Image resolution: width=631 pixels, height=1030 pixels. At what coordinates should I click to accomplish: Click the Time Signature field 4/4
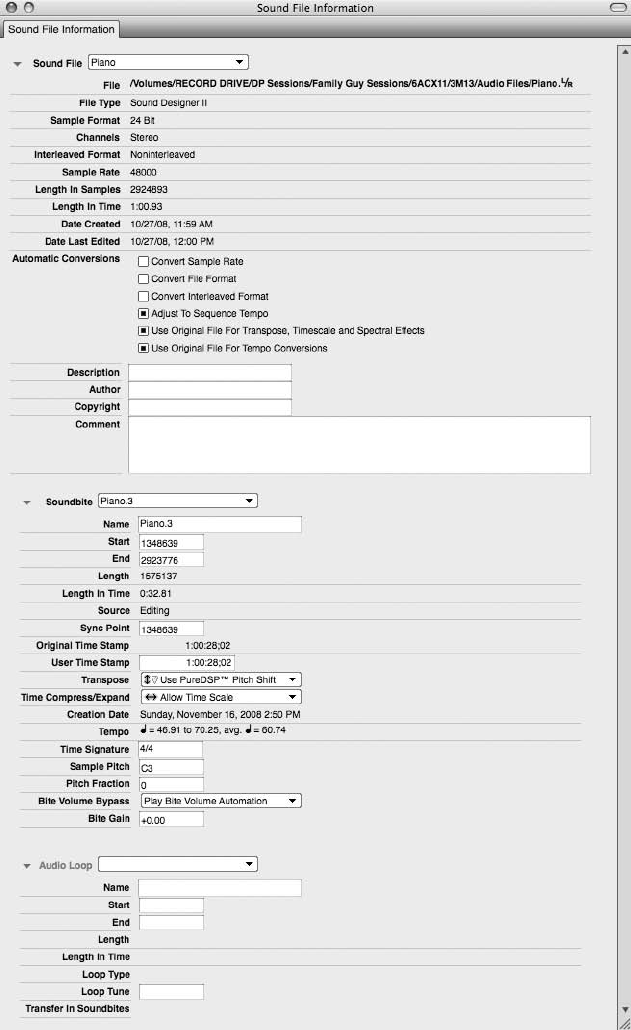click(170, 750)
